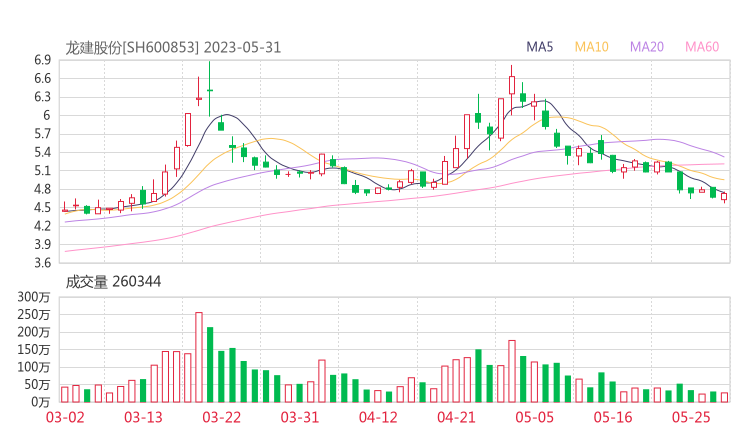
Task: Click the 成交量 260344 volume label
Action: tap(113, 282)
